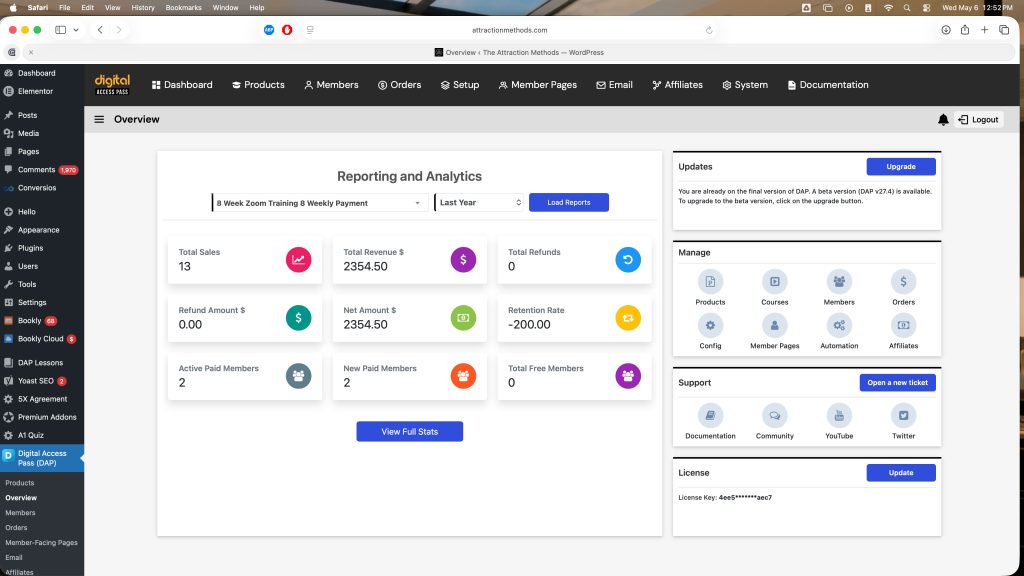Expand the product selection dropdown

click(x=320, y=202)
